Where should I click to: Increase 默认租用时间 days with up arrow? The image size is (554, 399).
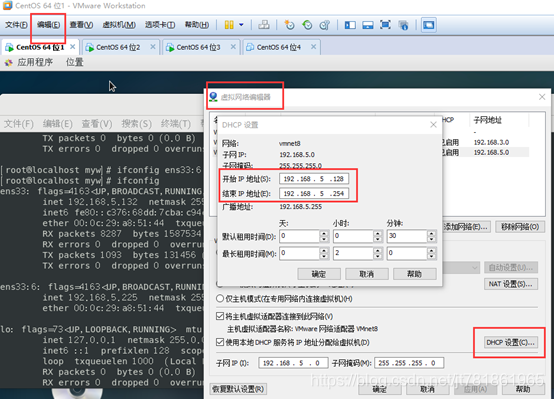coord(324,233)
